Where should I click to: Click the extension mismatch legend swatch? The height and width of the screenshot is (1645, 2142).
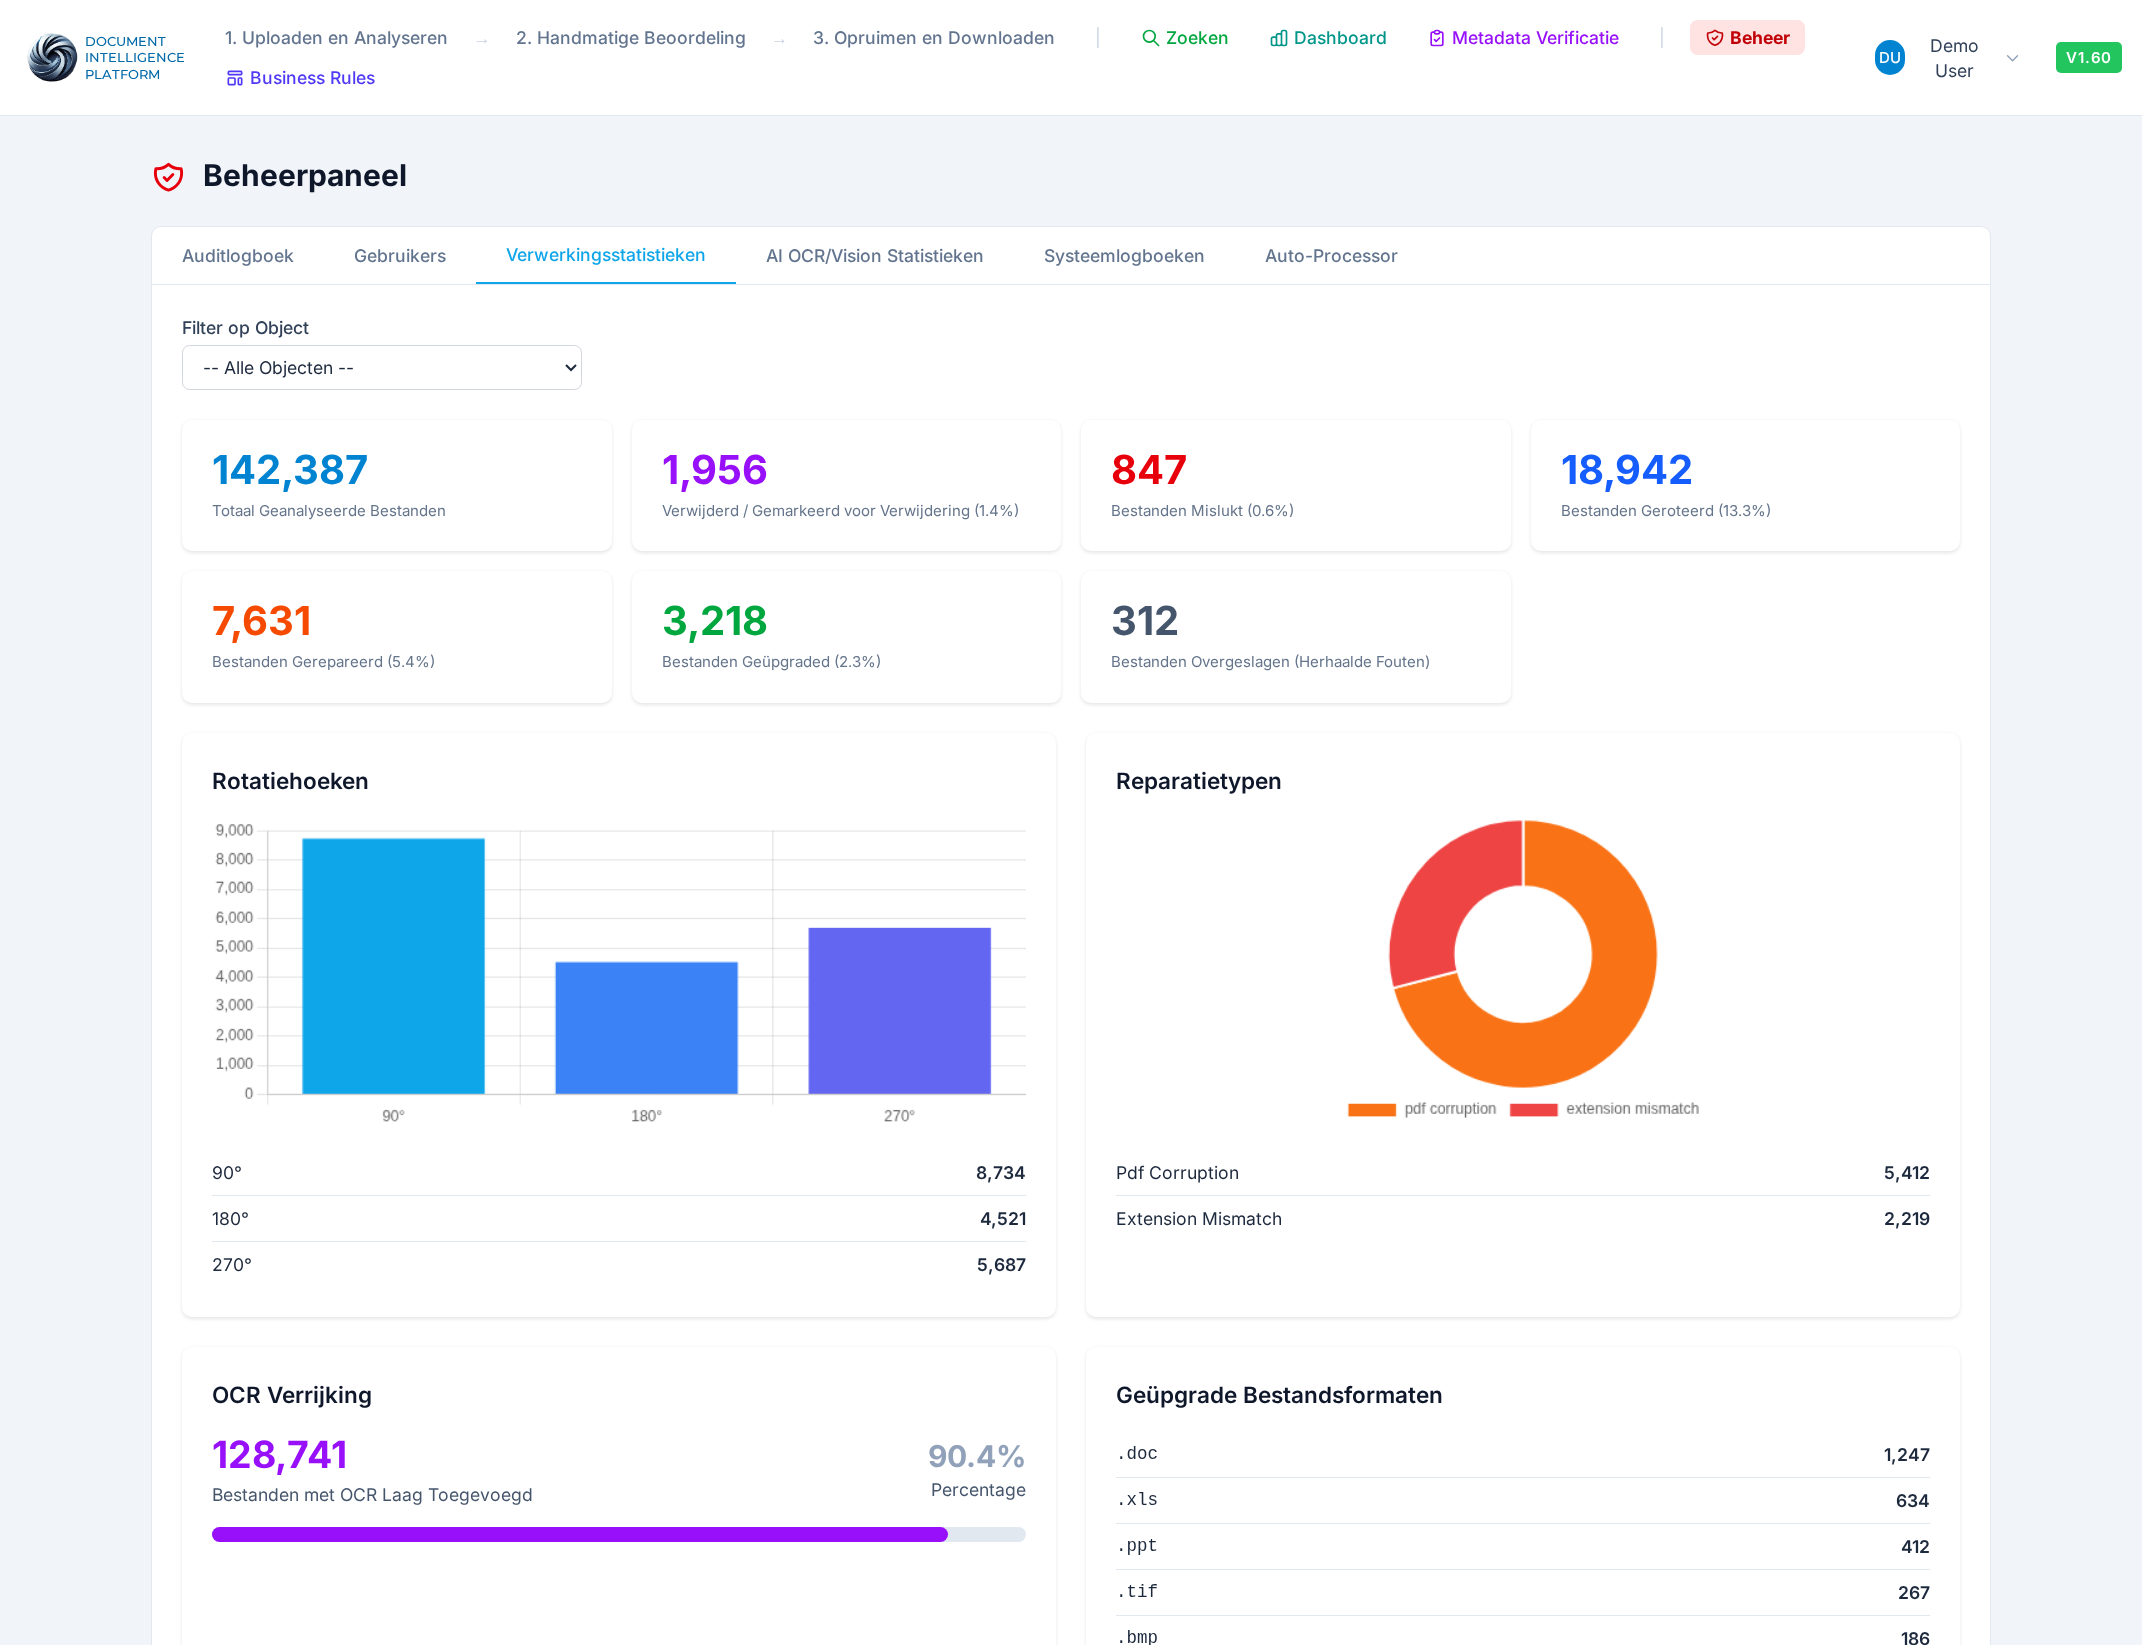coord(1533,1109)
